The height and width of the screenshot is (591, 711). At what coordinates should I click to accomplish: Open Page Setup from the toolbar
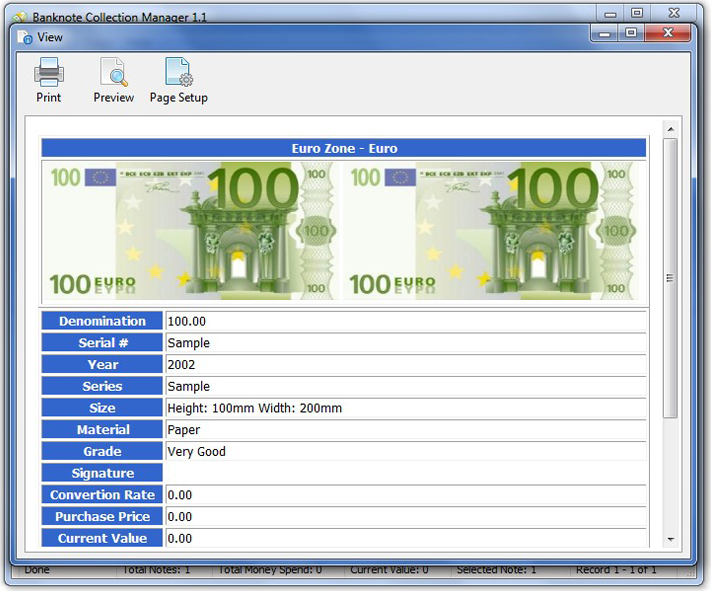178,74
